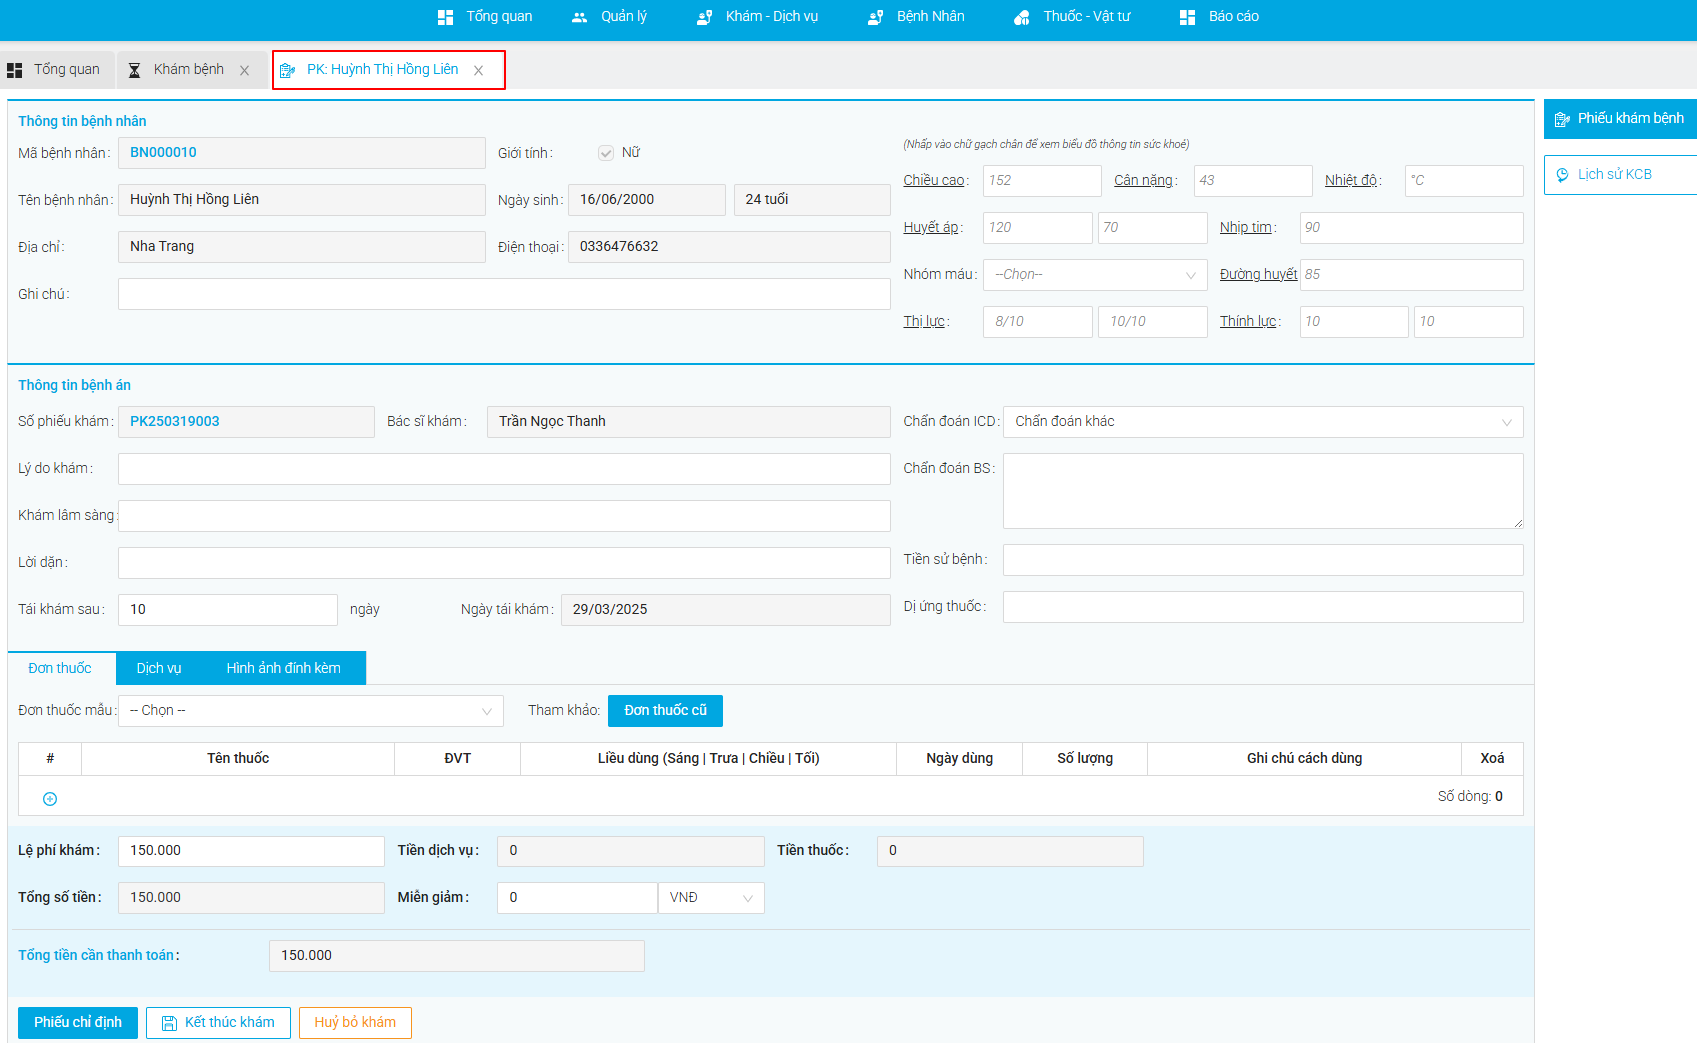Click the Tổng quan tab's dashboard icon
The height and width of the screenshot is (1043, 1697).
coord(15,70)
